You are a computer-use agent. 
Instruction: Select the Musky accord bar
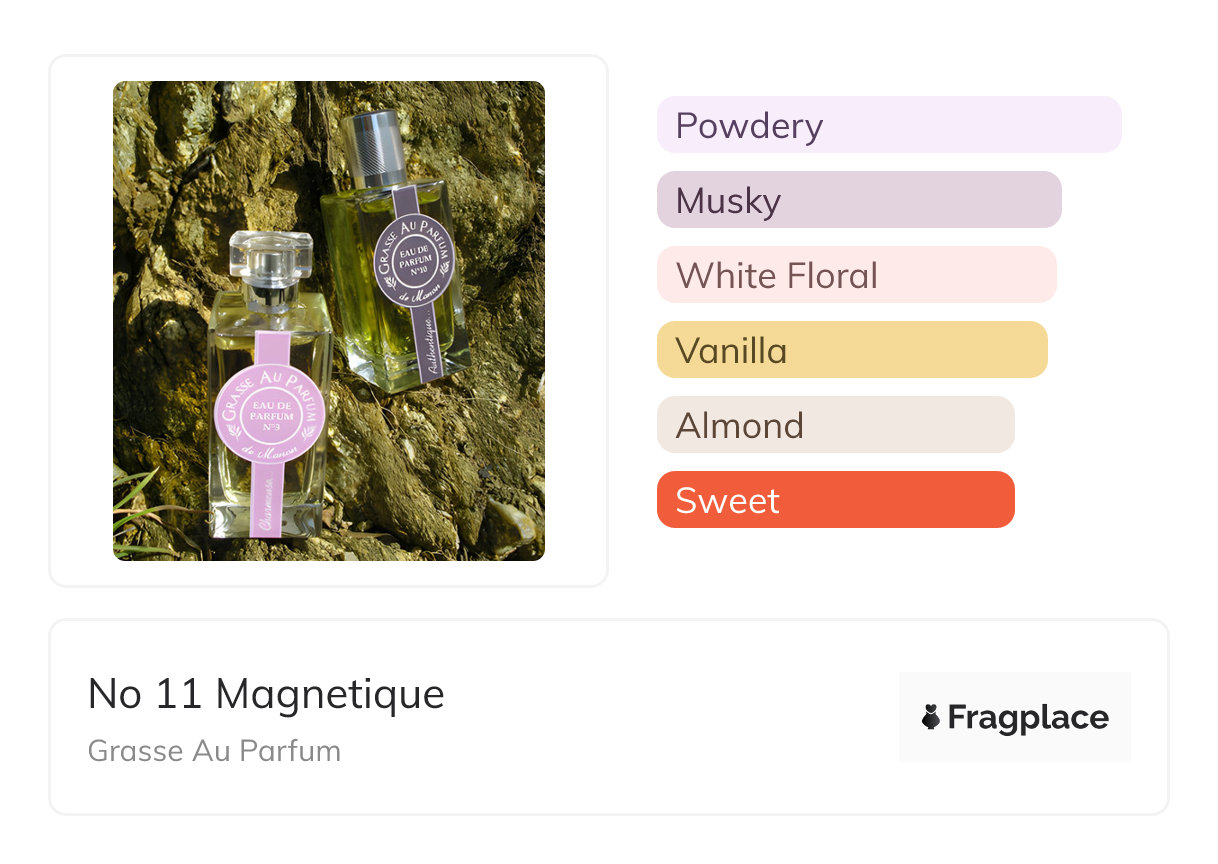click(x=858, y=200)
